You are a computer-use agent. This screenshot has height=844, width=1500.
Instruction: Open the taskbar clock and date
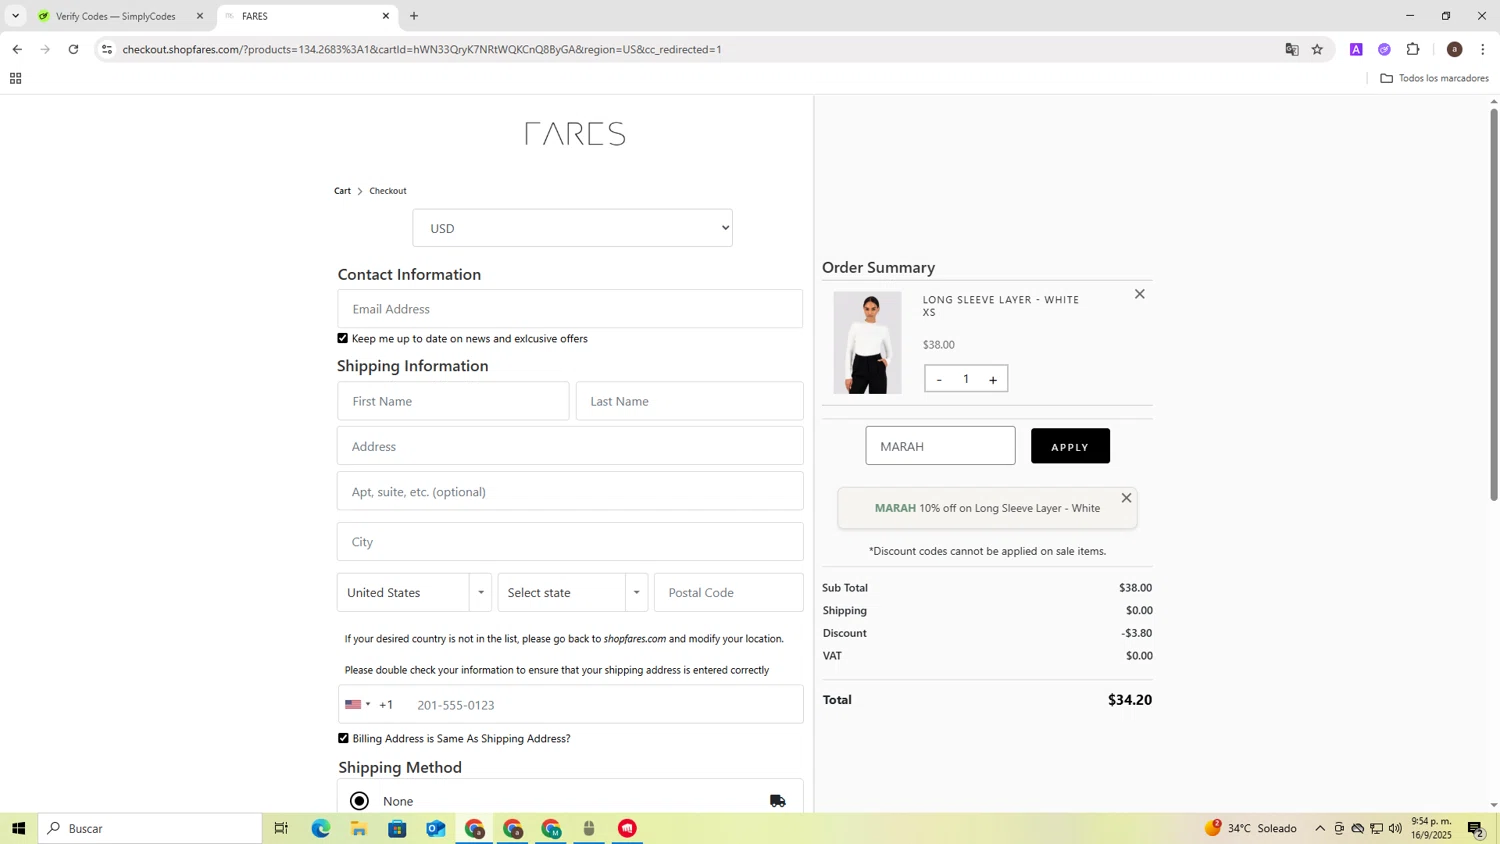click(x=1431, y=828)
